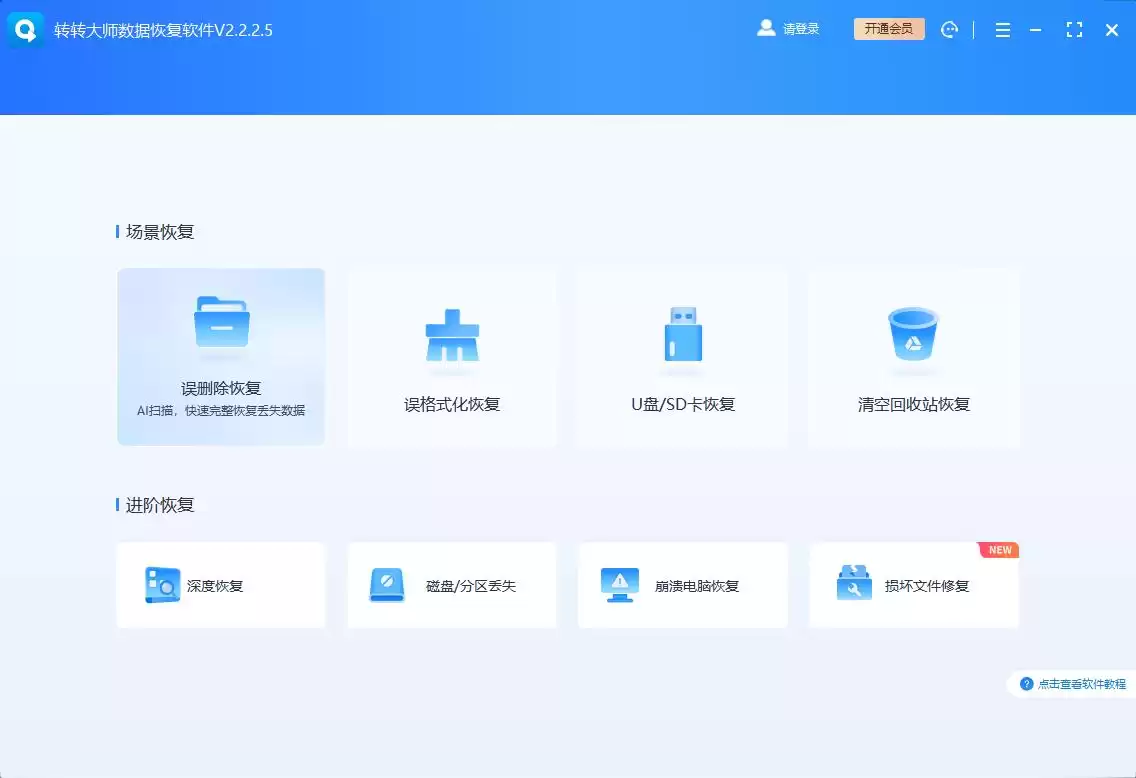Click the NEW badge on 损坏文件修复

click(x=998, y=550)
